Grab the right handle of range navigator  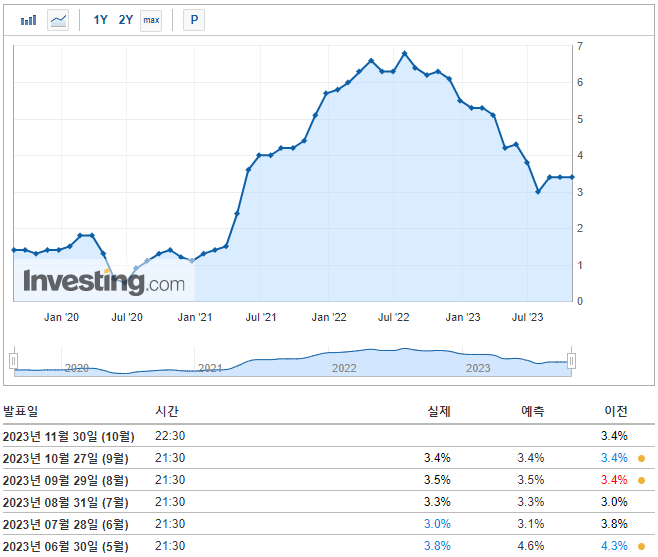coord(571,361)
